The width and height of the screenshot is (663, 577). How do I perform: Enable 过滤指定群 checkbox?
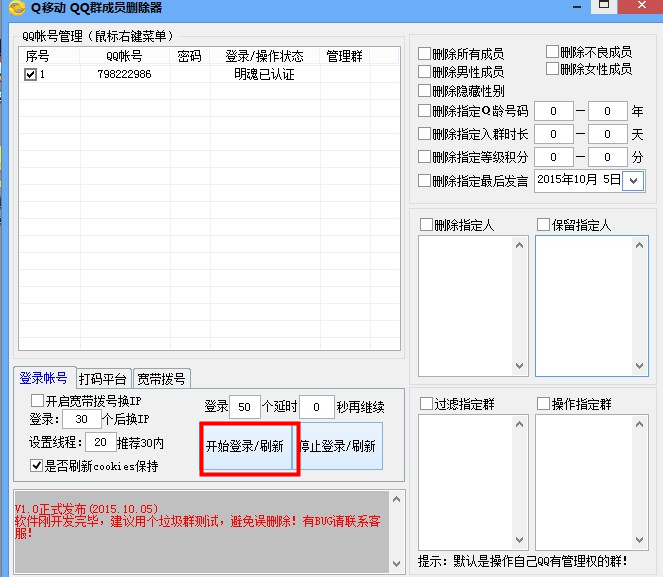coord(426,404)
